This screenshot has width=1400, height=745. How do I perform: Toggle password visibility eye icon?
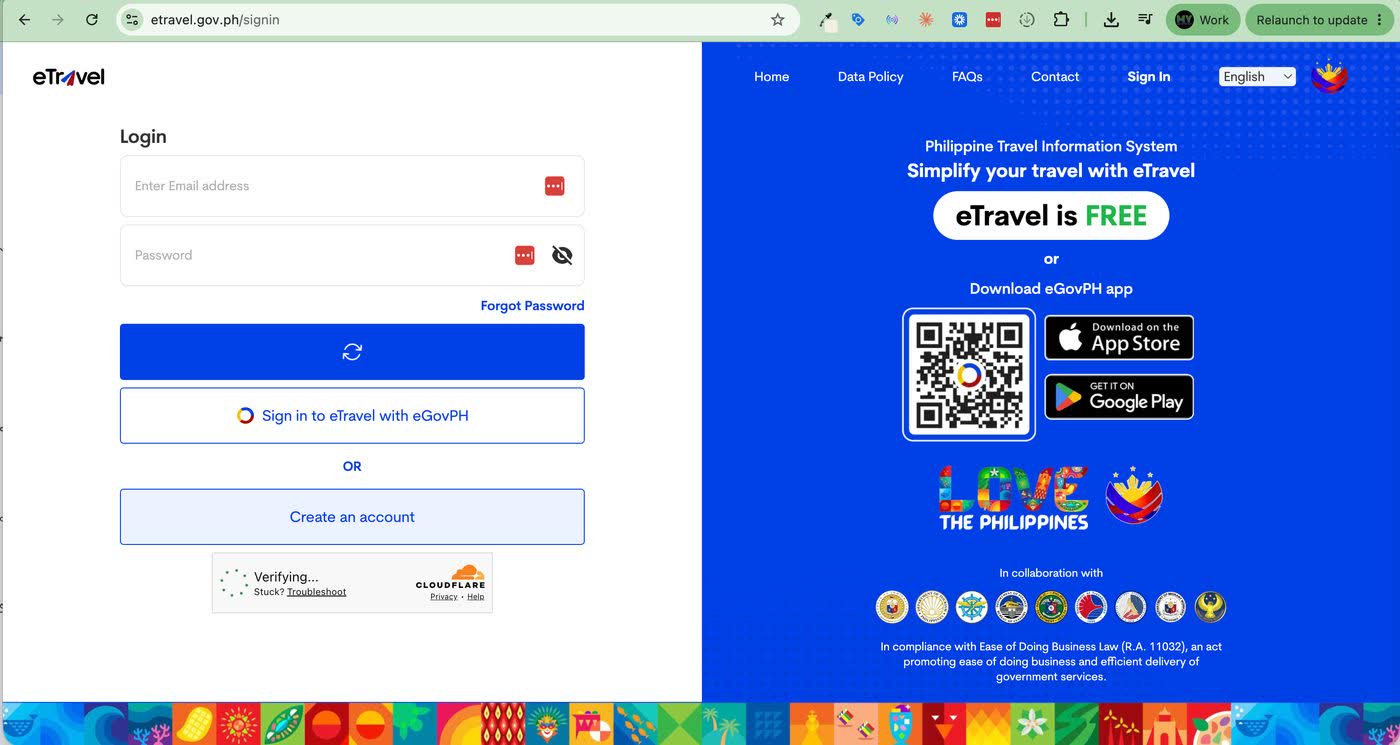(562, 256)
